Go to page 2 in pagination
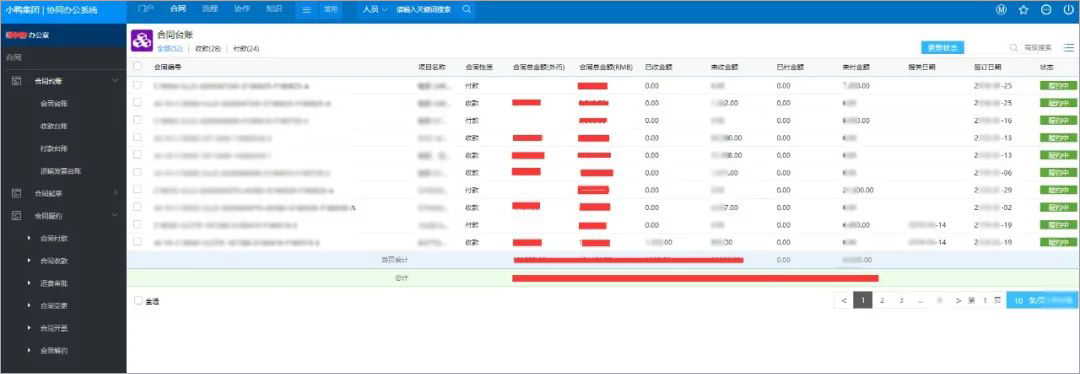 click(882, 300)
